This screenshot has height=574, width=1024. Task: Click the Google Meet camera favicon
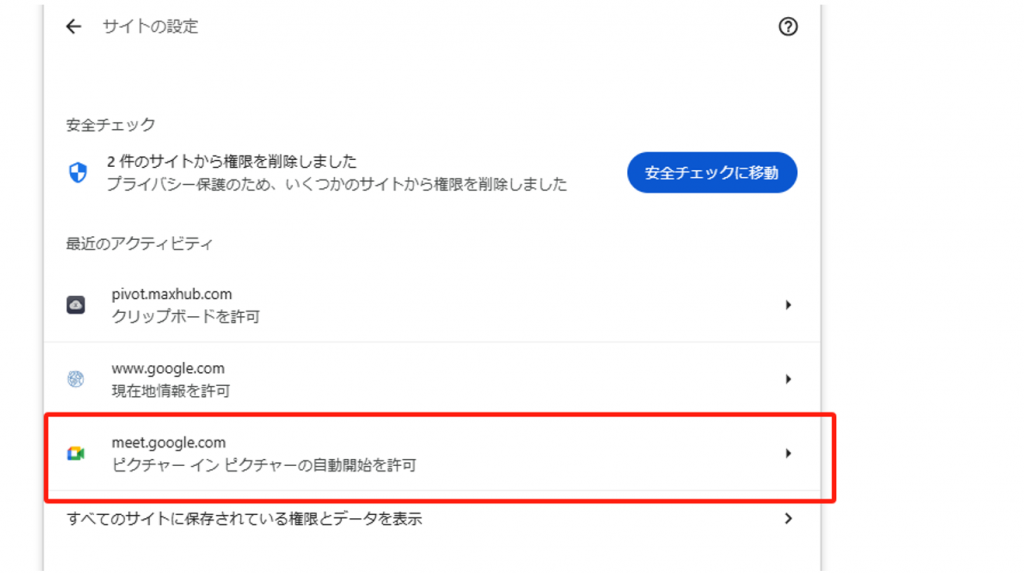tap(76, 453)
